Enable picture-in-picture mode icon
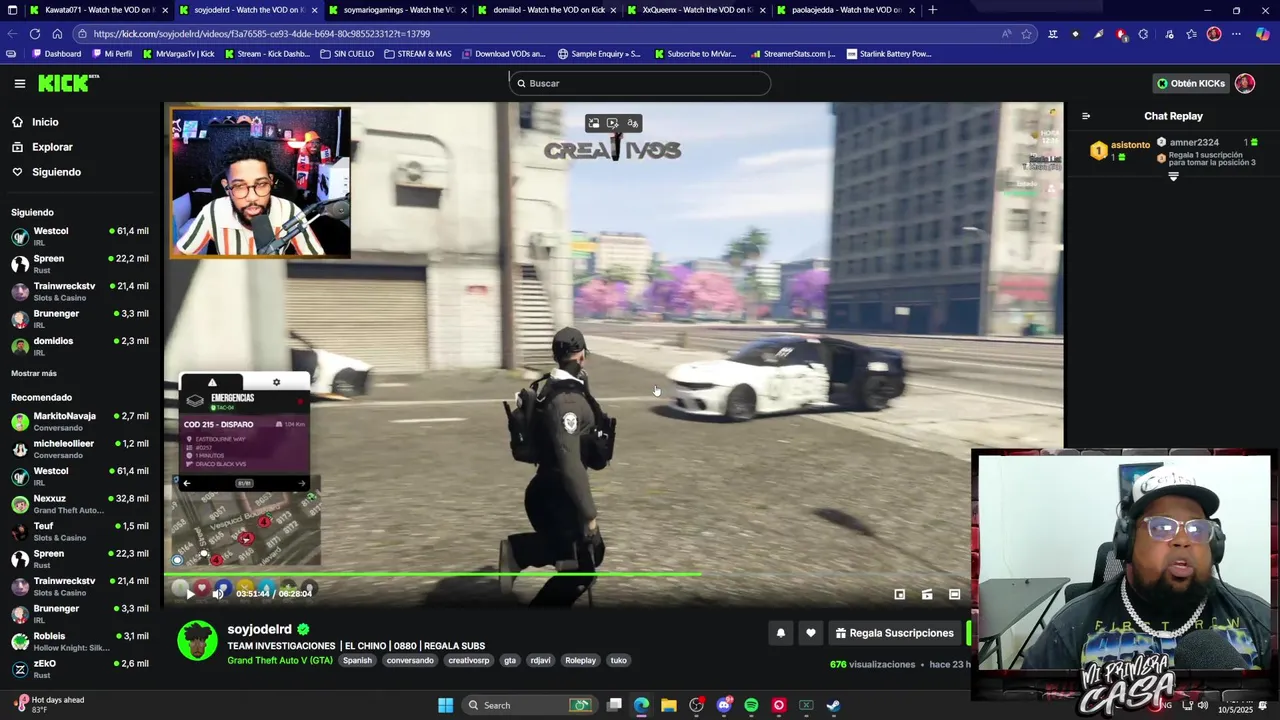1280x720 pixels. 899,594
